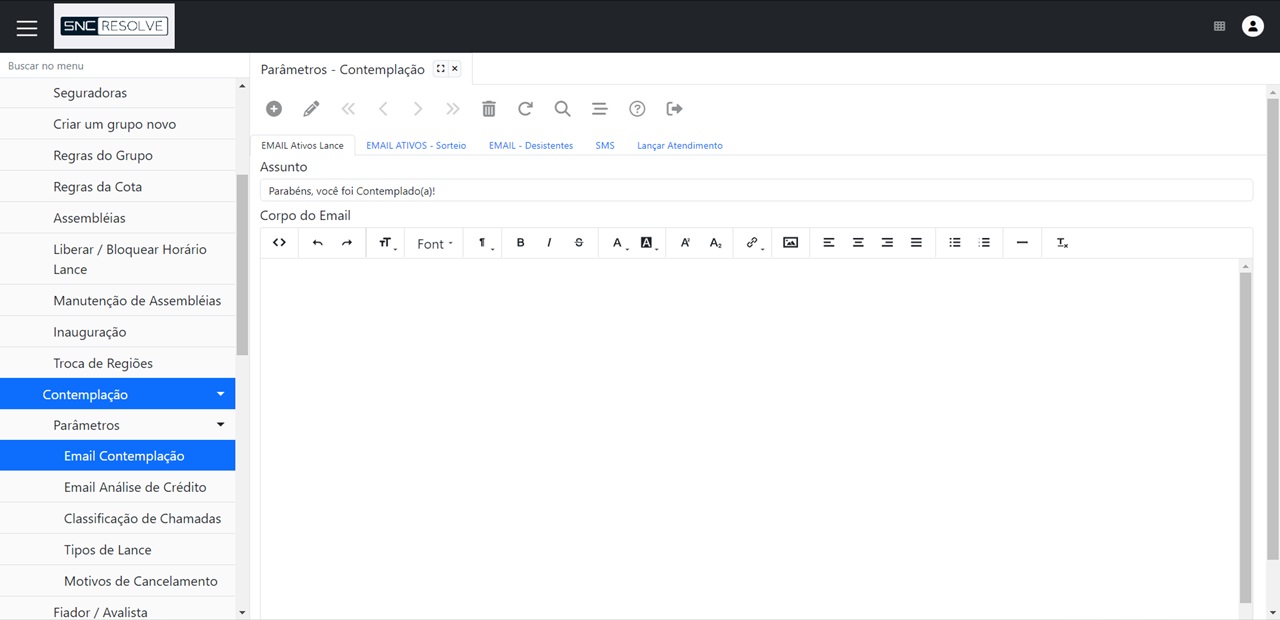
Task: Click the magnifier search icon in toolbar
Action: coord(562,109)
